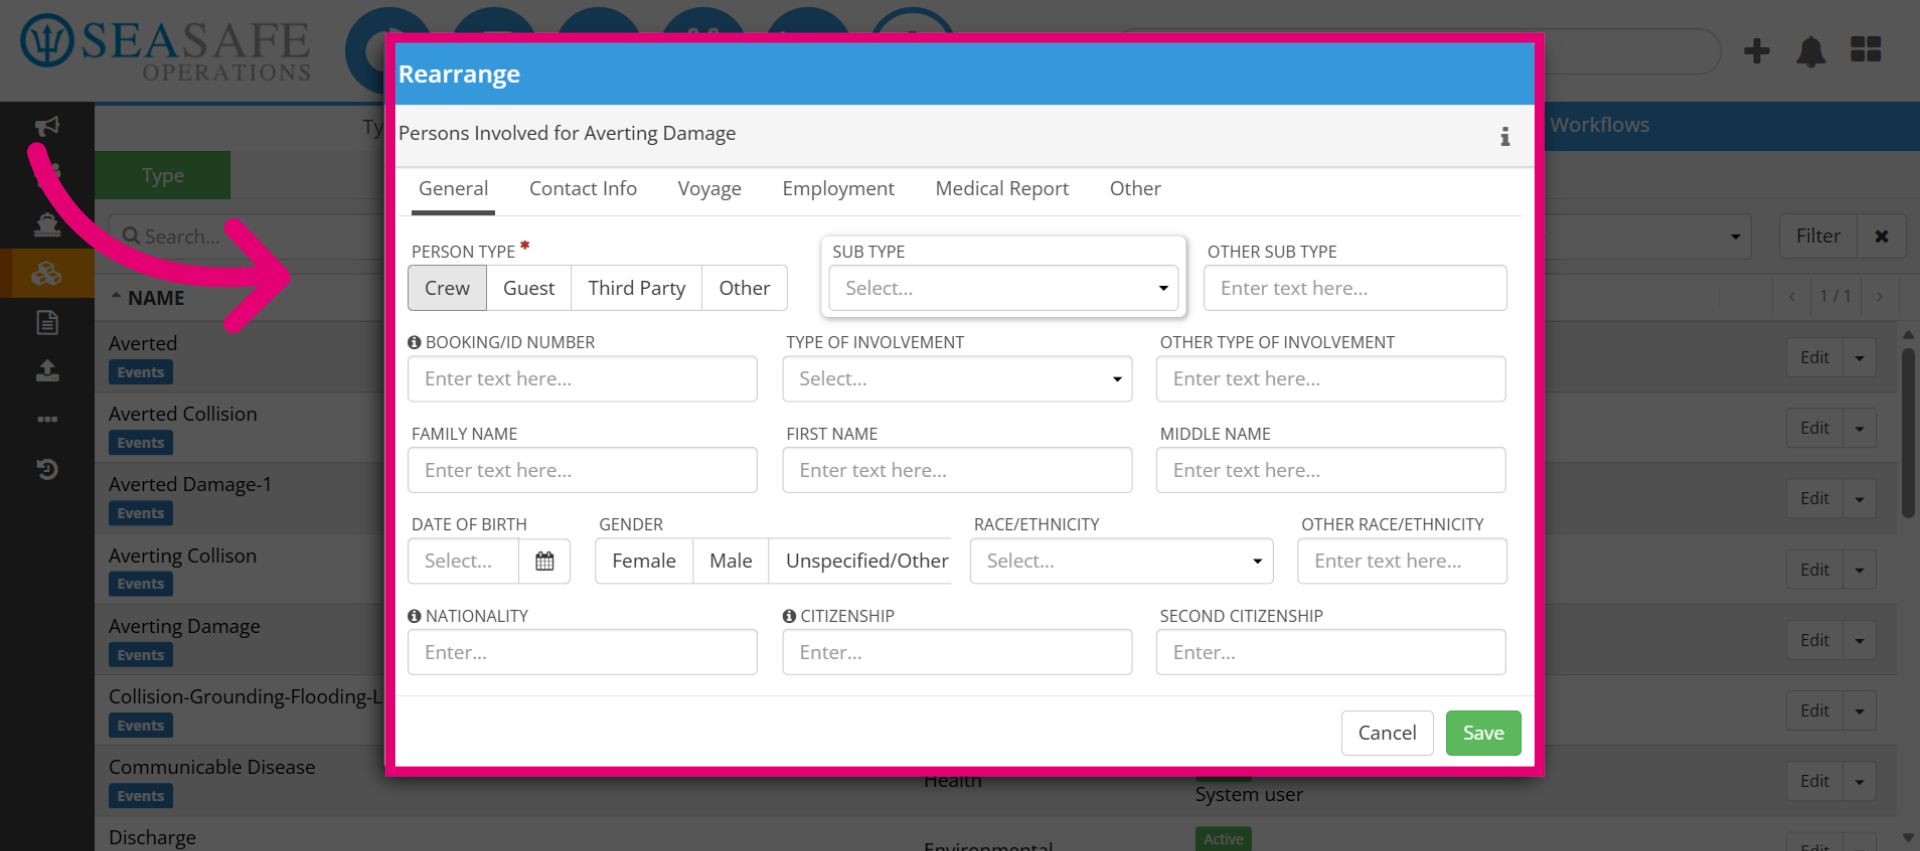Open the dropdown left of the Filter button
1920x851 pixels.
[1735, 236]
